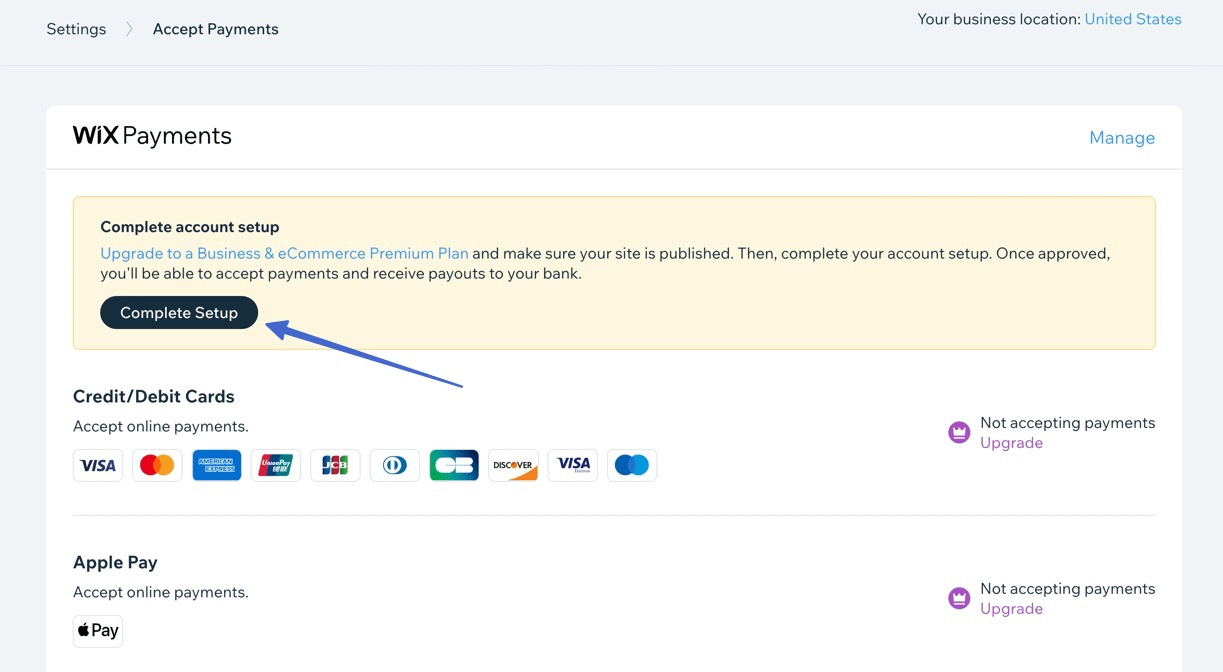Click the UnionPay card icon
The image size is (1223, 672).
pos(275,464)
